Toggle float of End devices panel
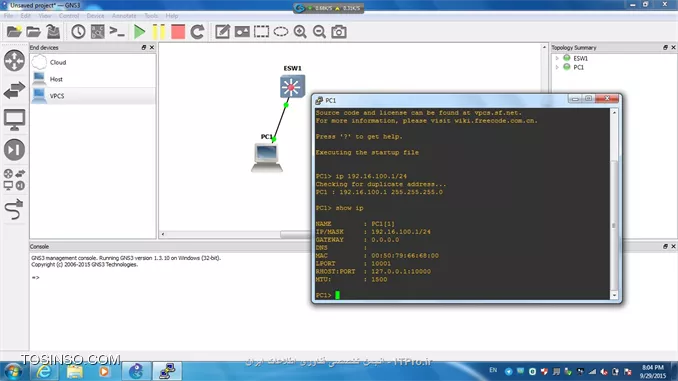Image resolution: width=678 pixels, height=381 pixels. 144,47
